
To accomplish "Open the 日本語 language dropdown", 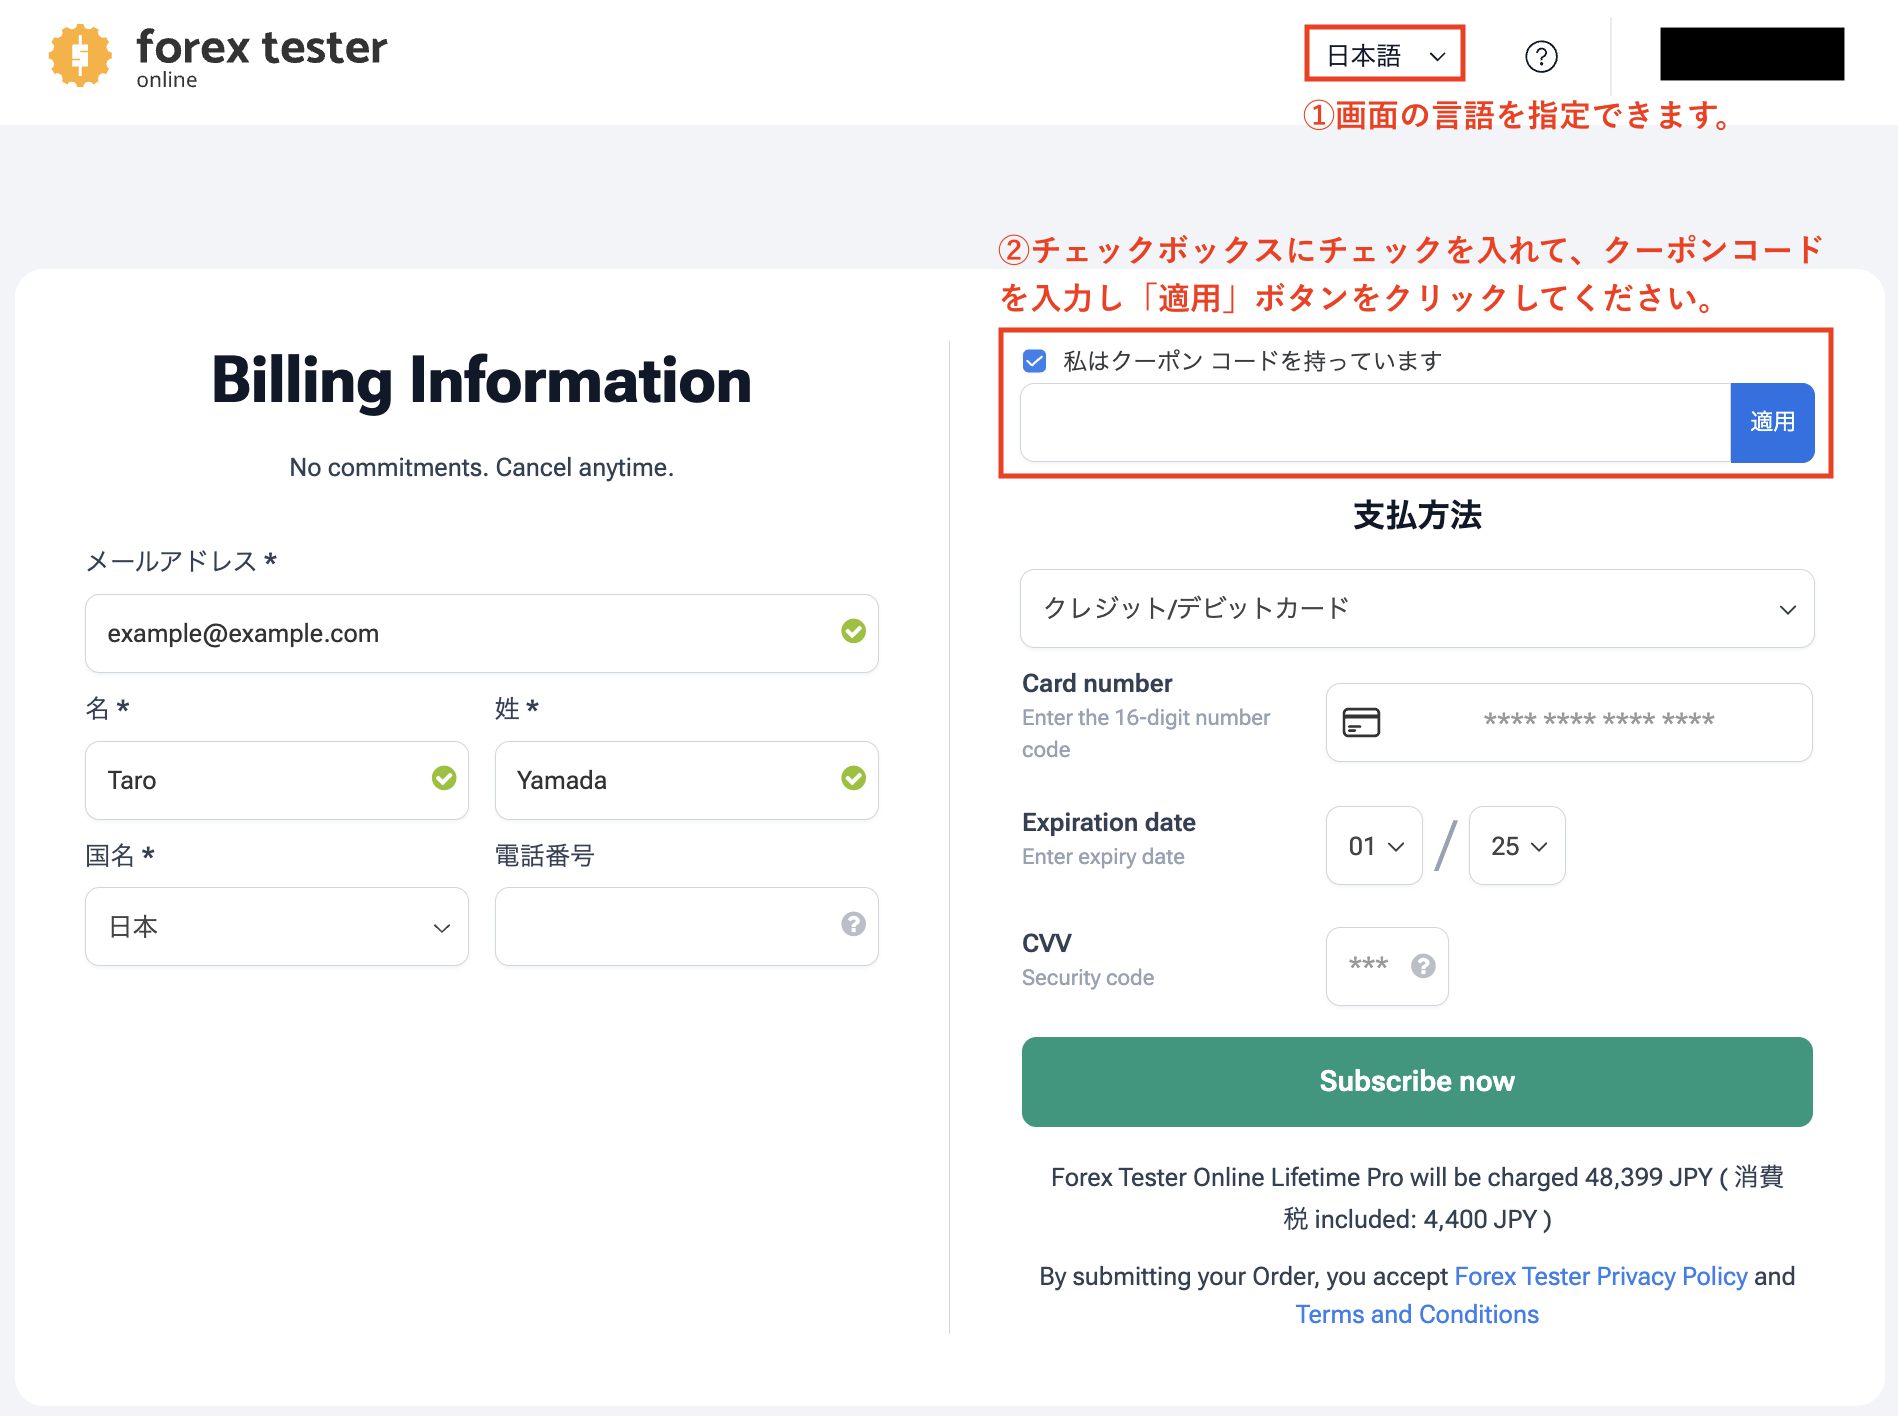I will click(x=1384, y=56).
